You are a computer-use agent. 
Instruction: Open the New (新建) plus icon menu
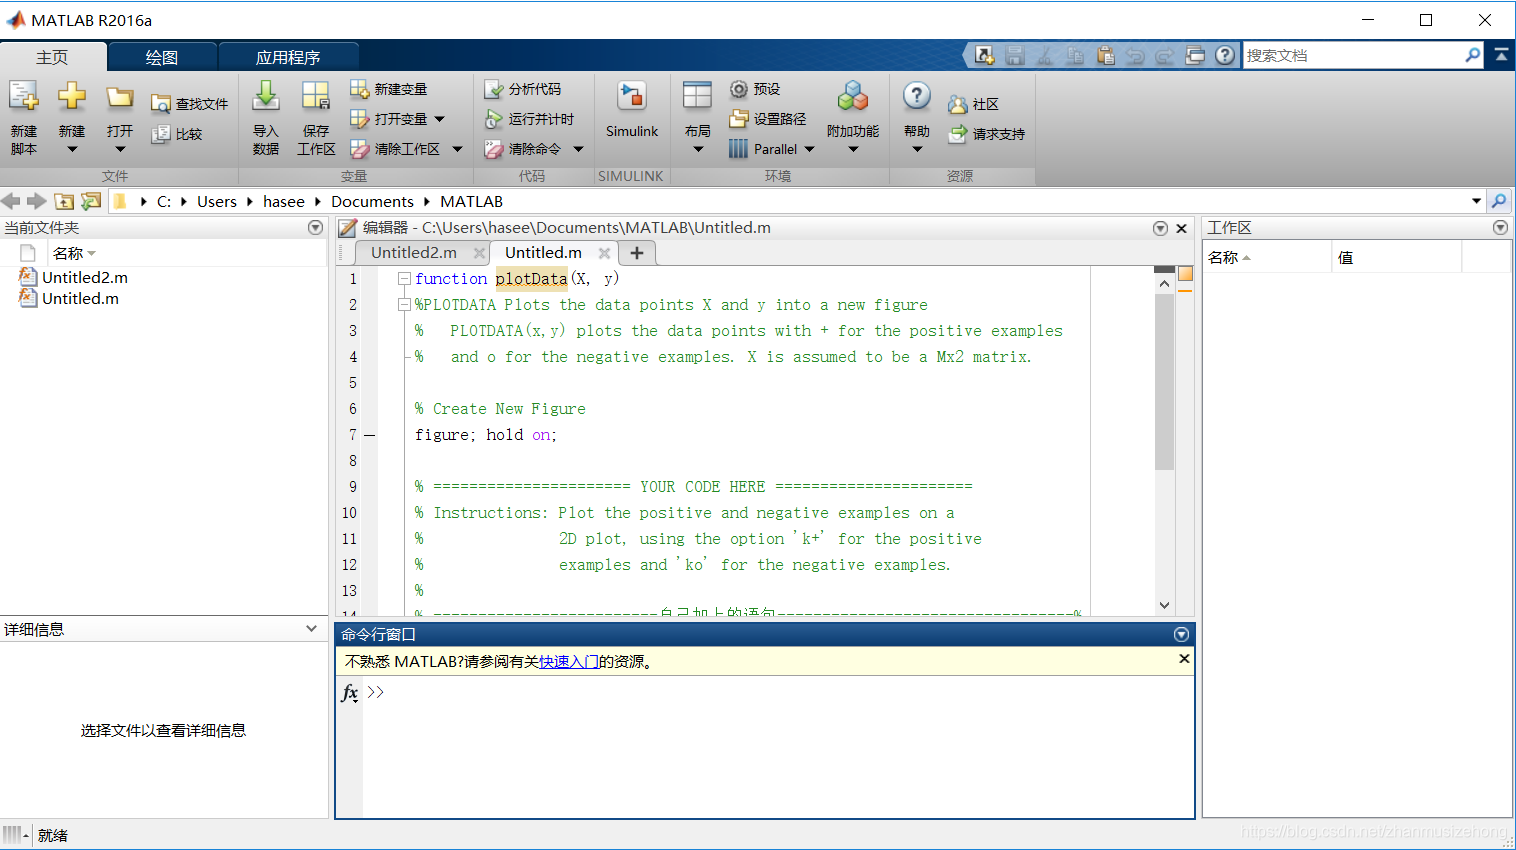pos(72,97)
